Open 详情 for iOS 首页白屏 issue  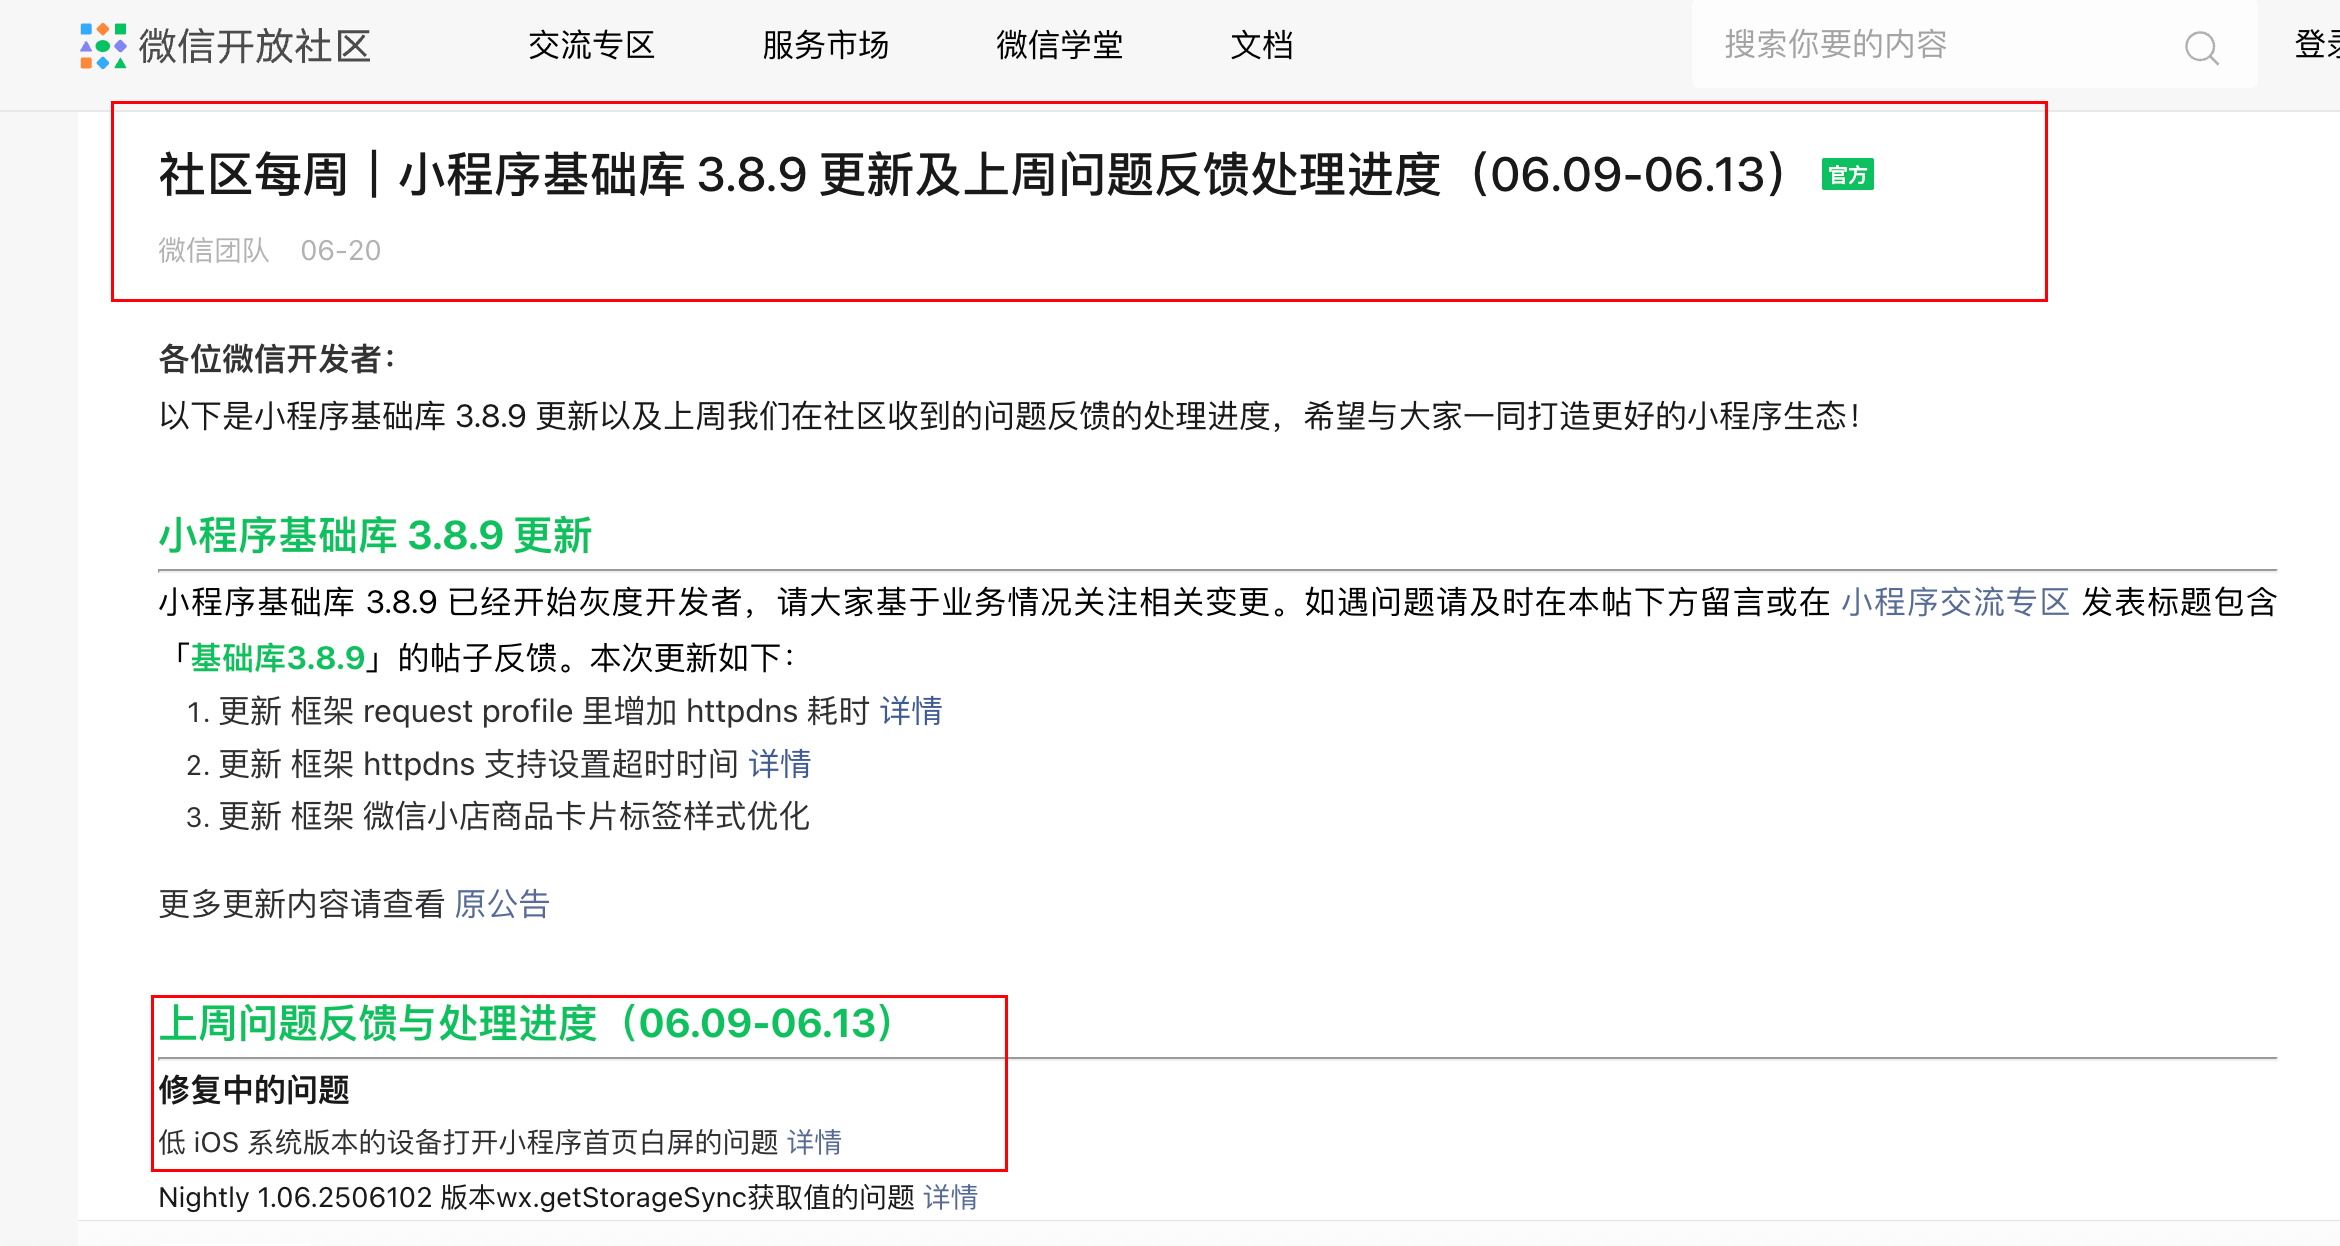[814, 1142]
